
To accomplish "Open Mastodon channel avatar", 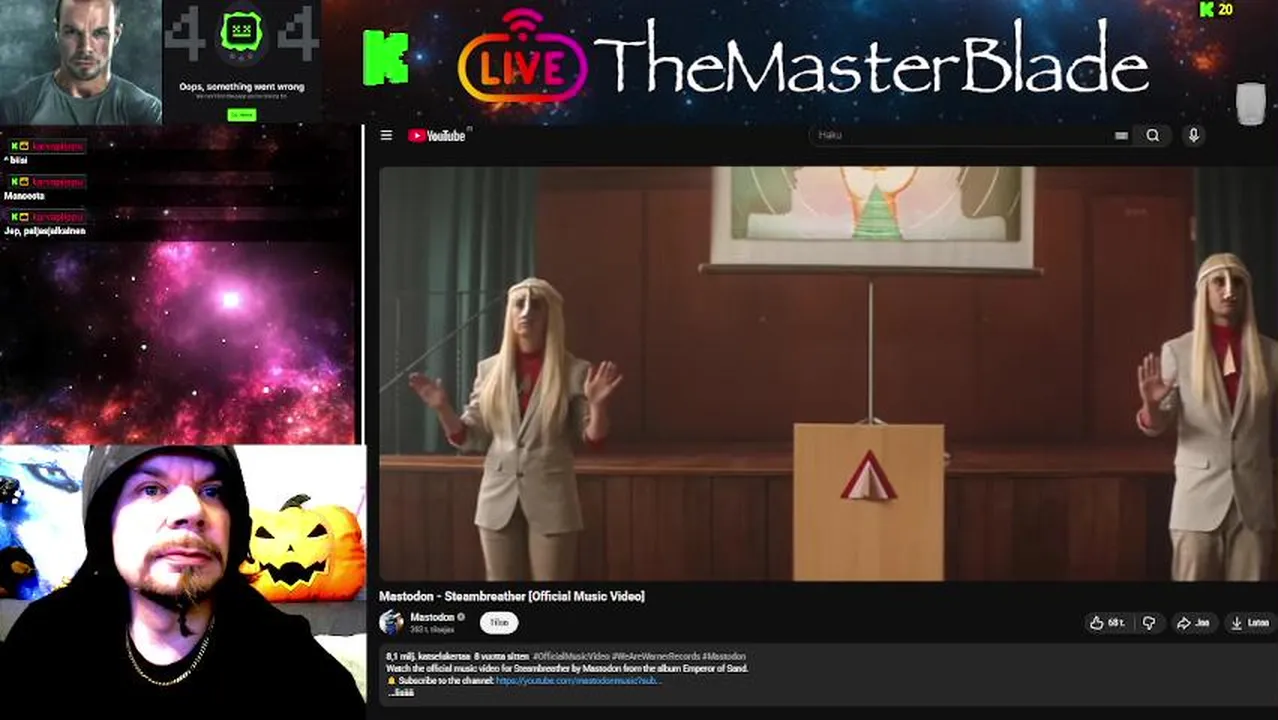I will 391,622.
